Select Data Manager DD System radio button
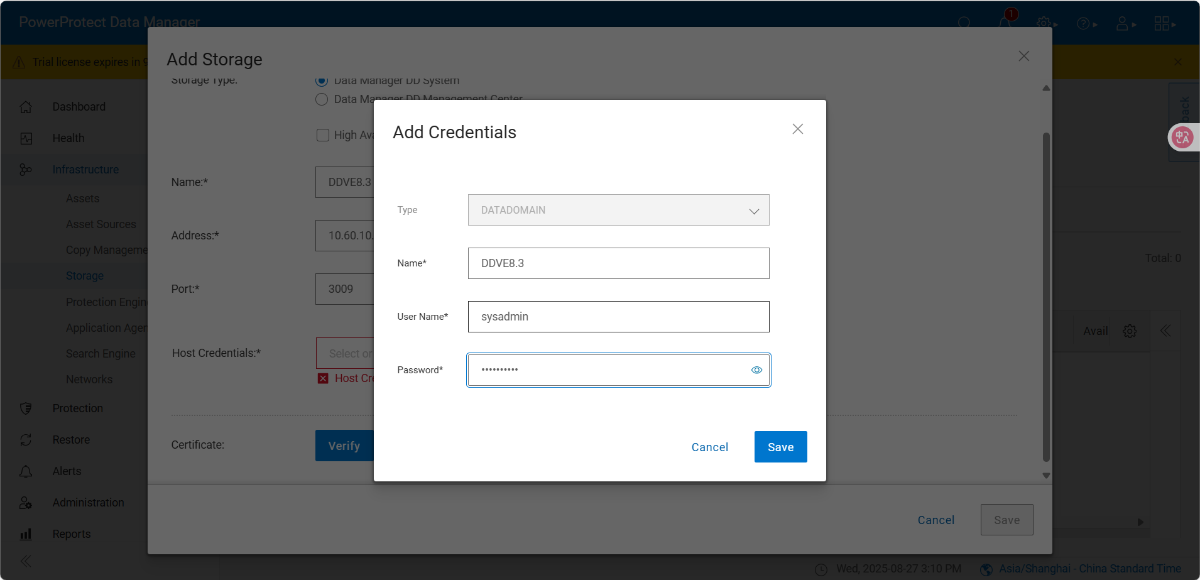 coord(322,80)
